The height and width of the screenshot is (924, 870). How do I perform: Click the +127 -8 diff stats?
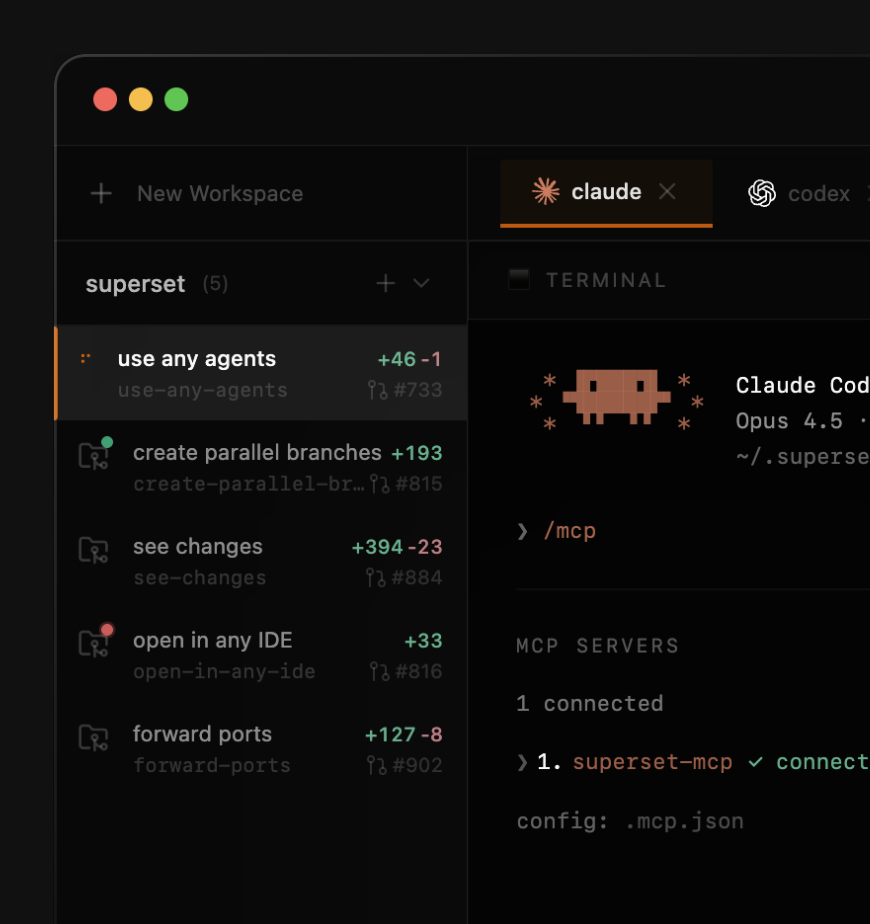click(x=403, y=734)
